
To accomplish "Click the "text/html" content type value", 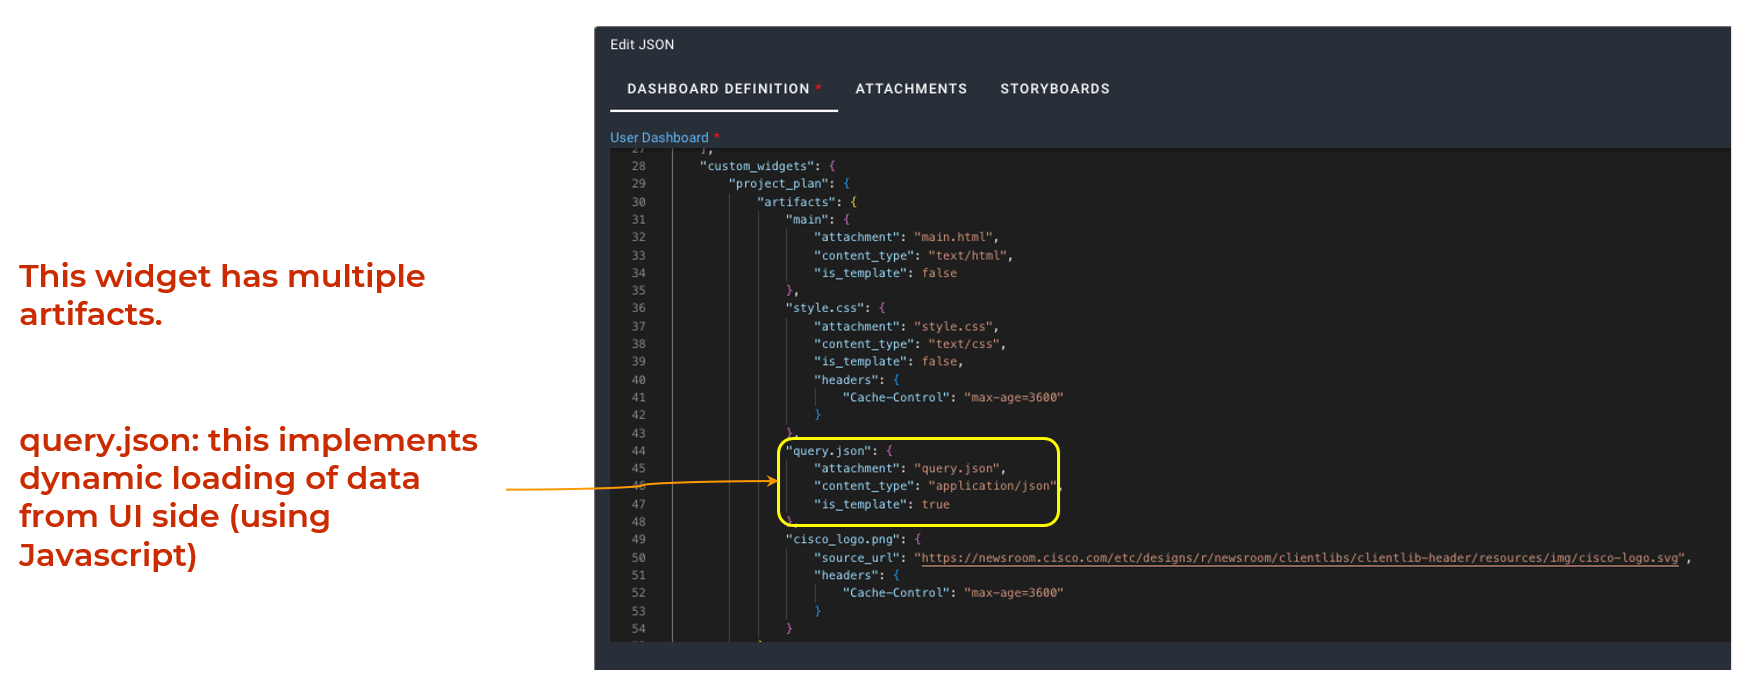I will (x=968, y=256).
